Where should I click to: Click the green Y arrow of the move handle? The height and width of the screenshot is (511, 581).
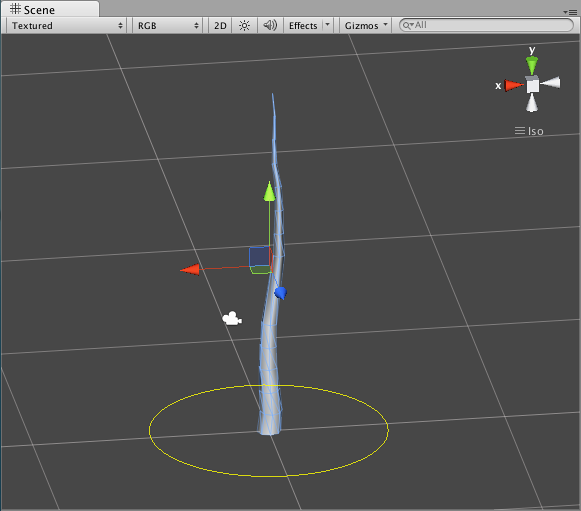(269, 192)
